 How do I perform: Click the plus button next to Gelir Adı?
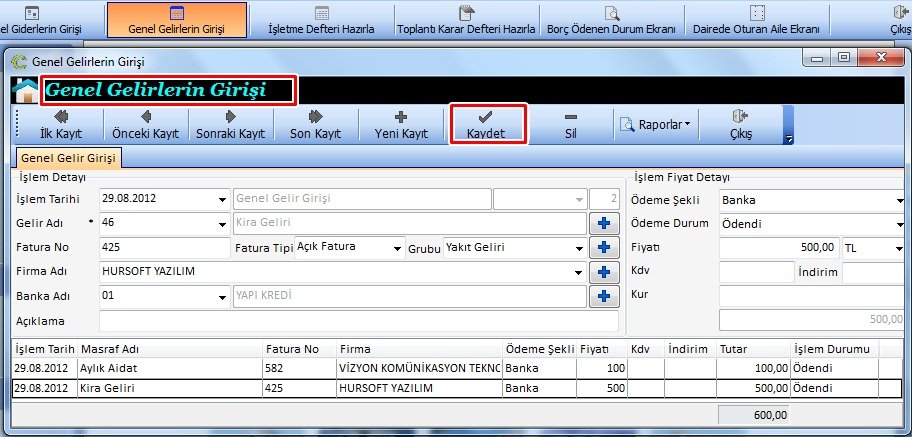coord(602,223)
